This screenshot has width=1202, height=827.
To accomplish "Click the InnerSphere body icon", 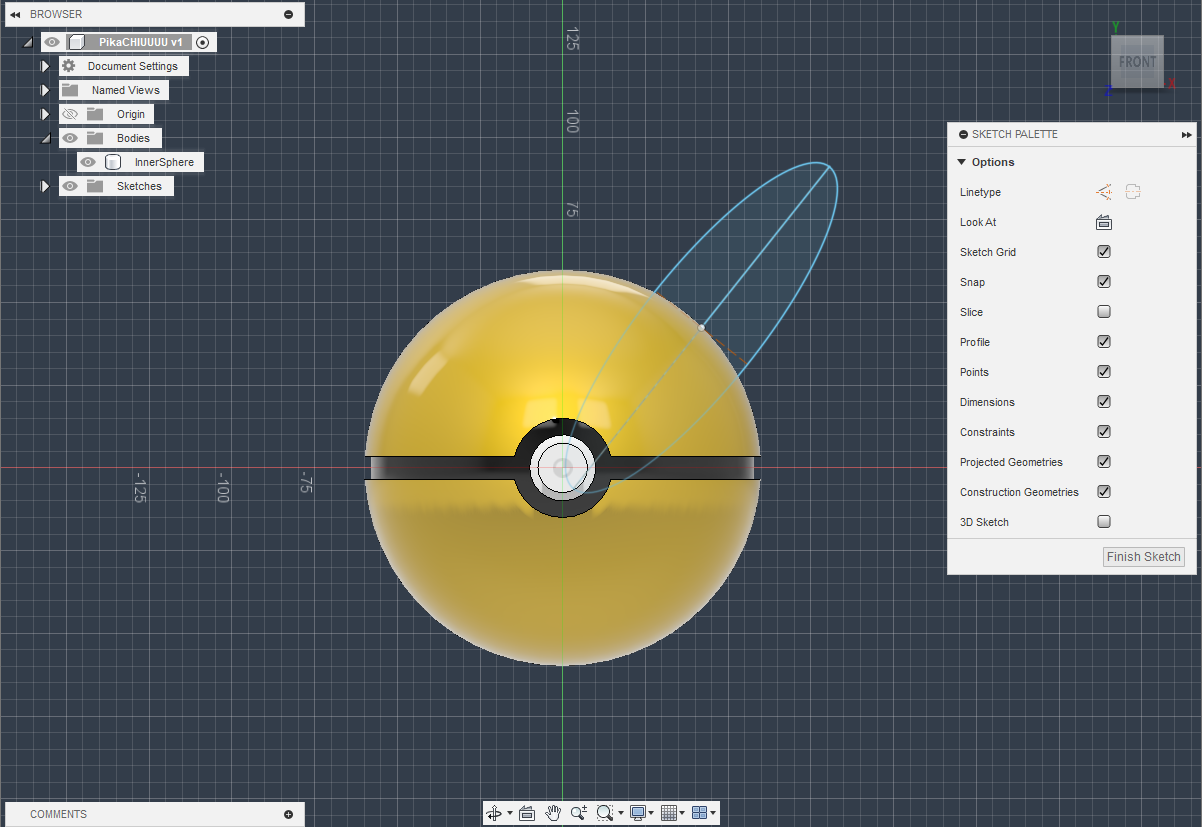I will (114, 162).
